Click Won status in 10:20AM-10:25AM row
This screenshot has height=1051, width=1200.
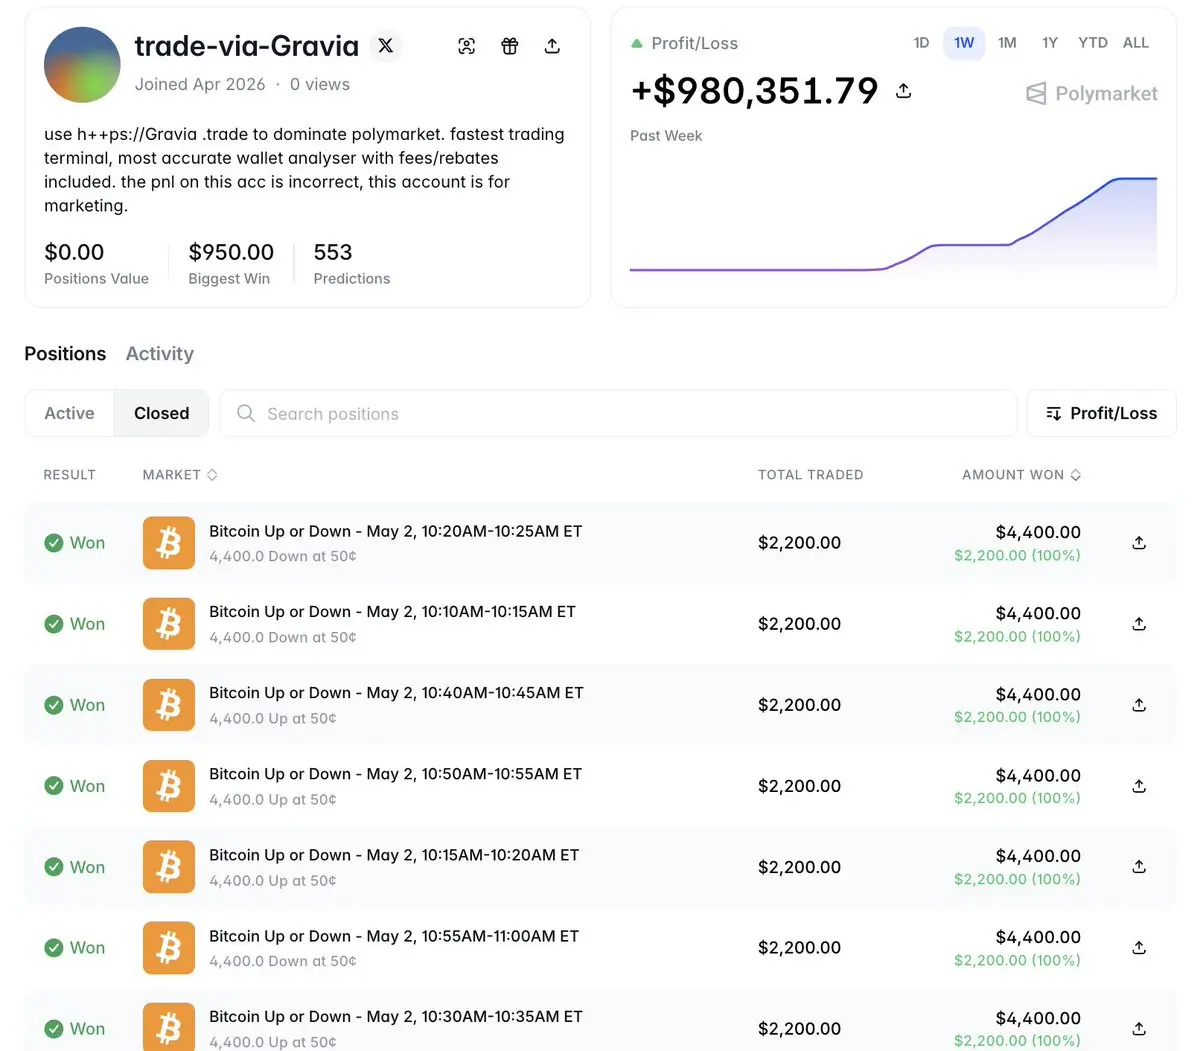(x=75, y=543)
